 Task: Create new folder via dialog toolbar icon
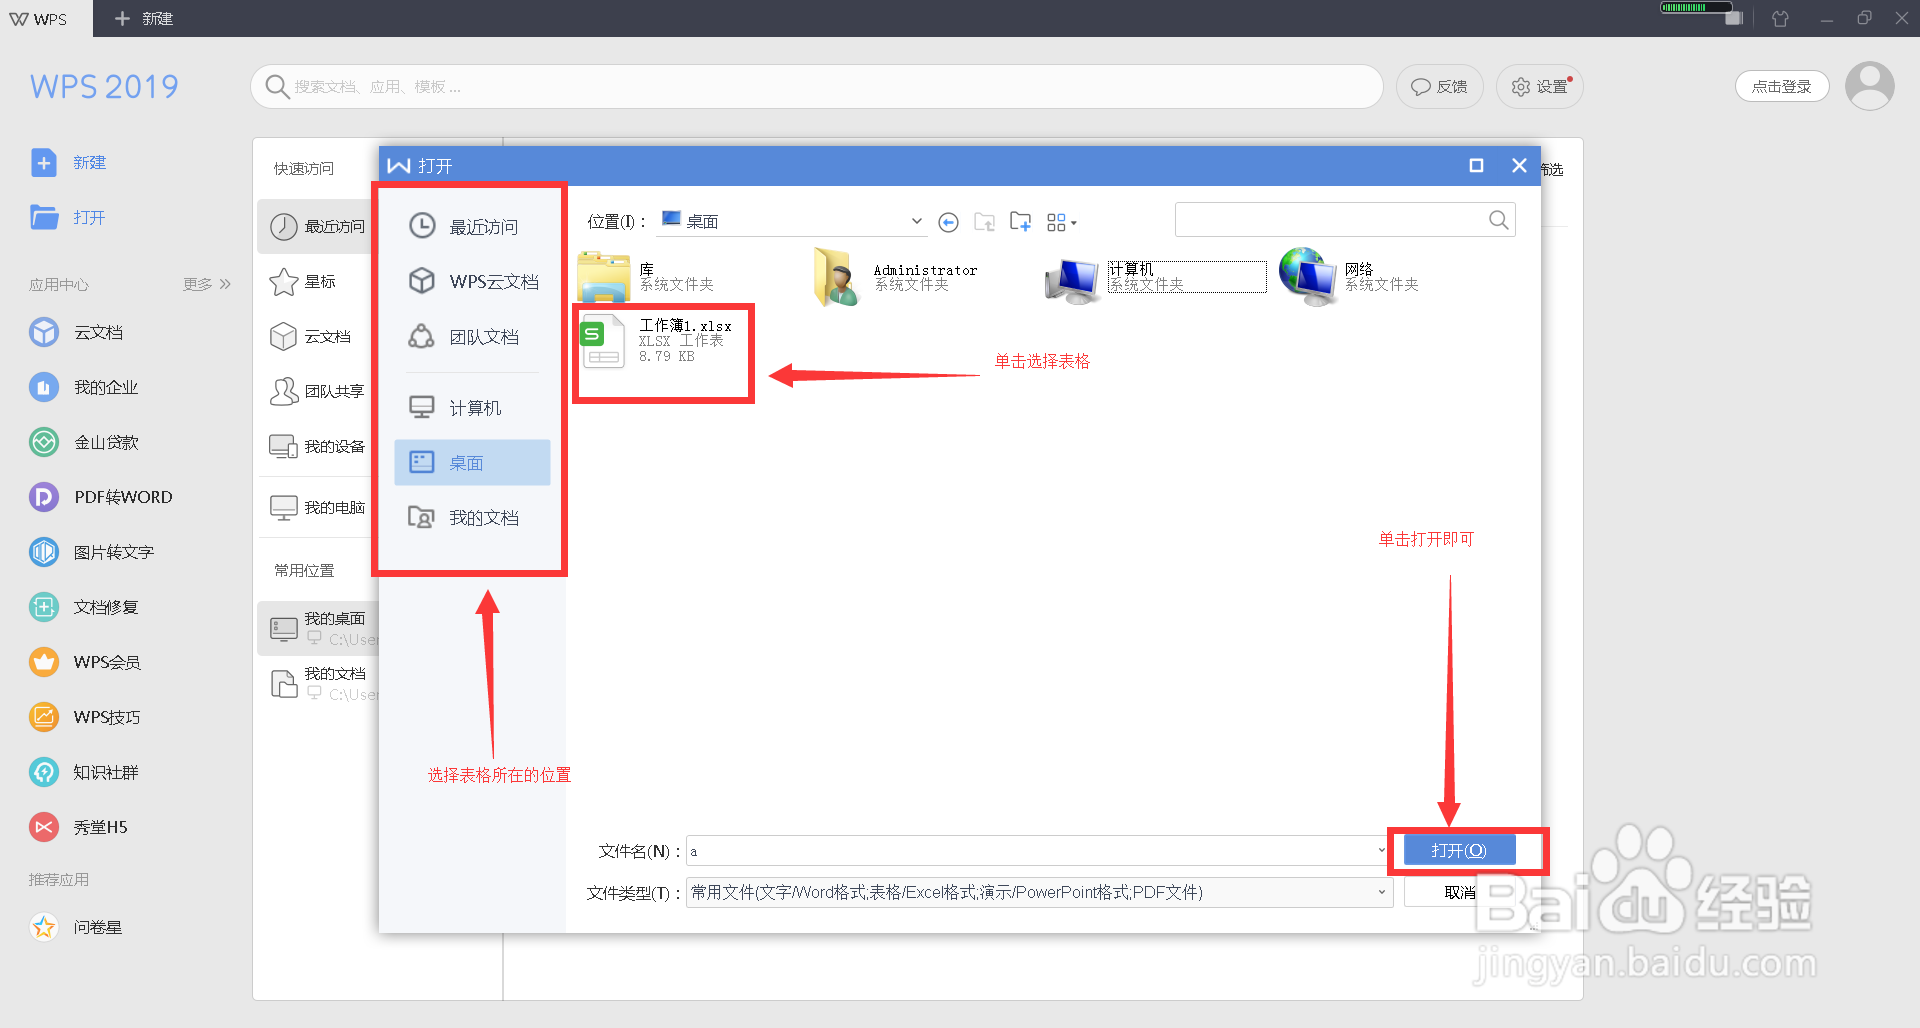click(x=1020, y=222)
